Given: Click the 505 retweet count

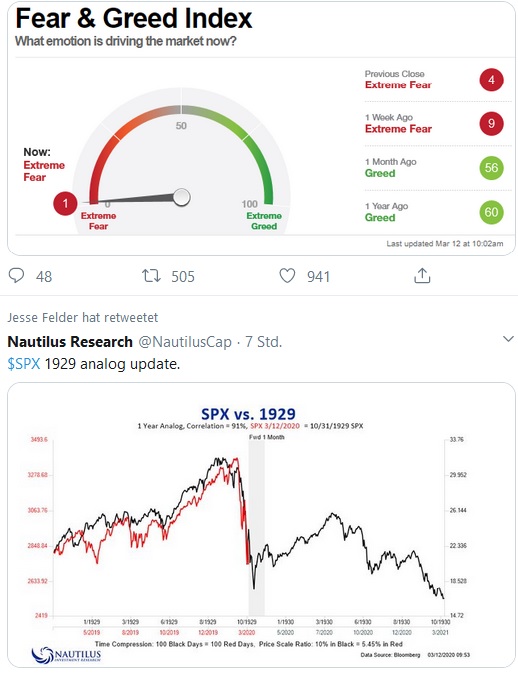Looking at the screenshot, I should pos(183,276).
